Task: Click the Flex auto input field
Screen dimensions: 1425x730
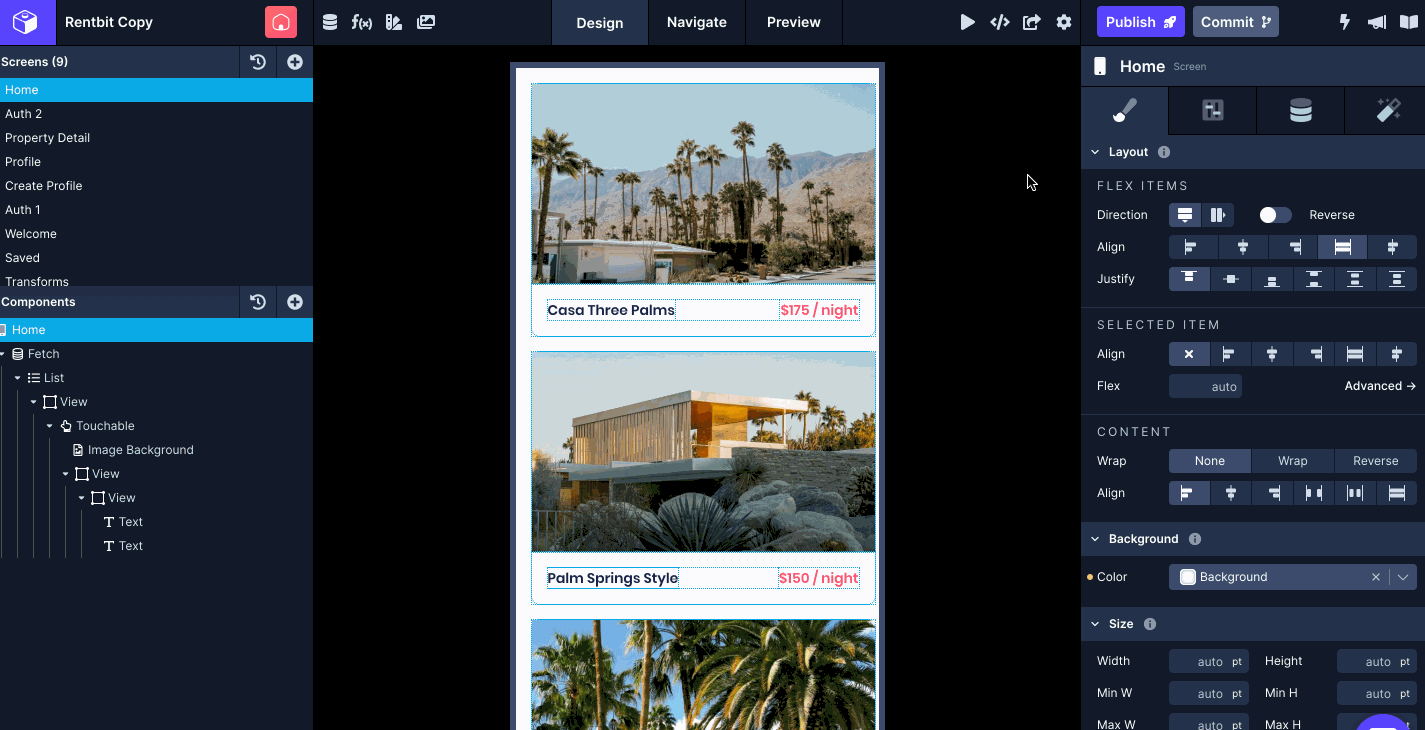Action: (1206, 386)
